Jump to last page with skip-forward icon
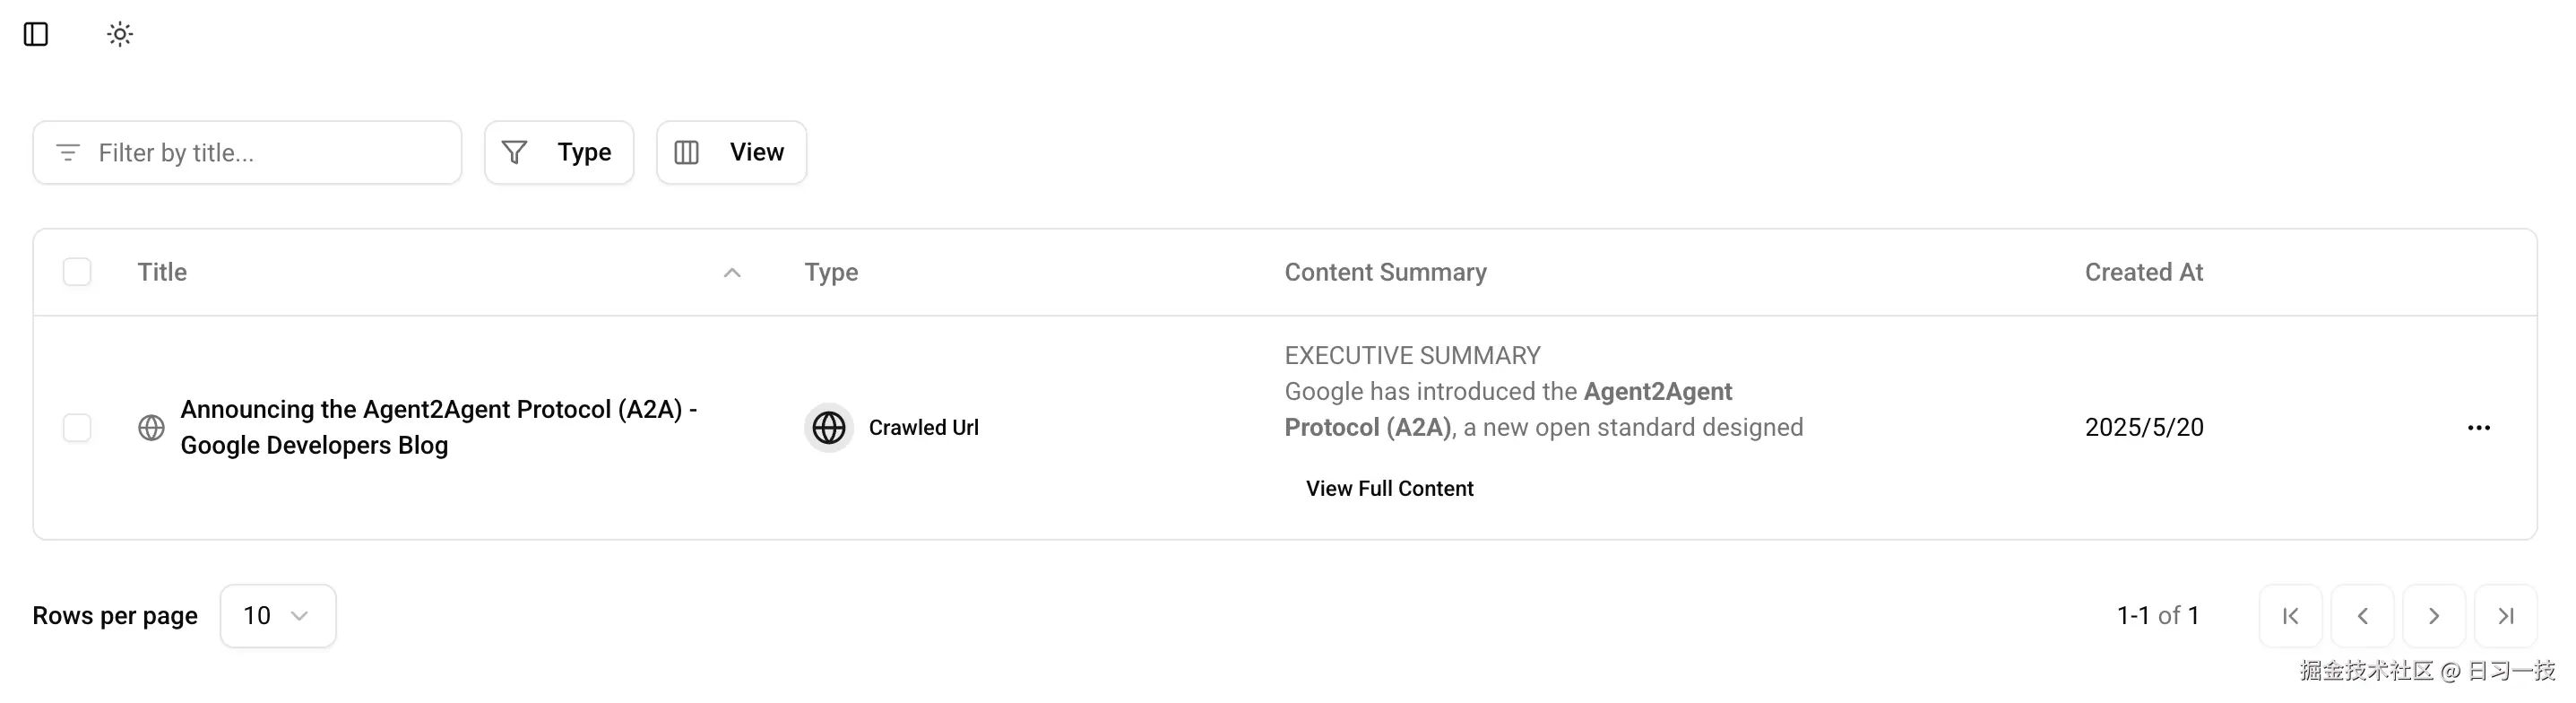This screenshot has width=2576, height=703. point(2504,615)
